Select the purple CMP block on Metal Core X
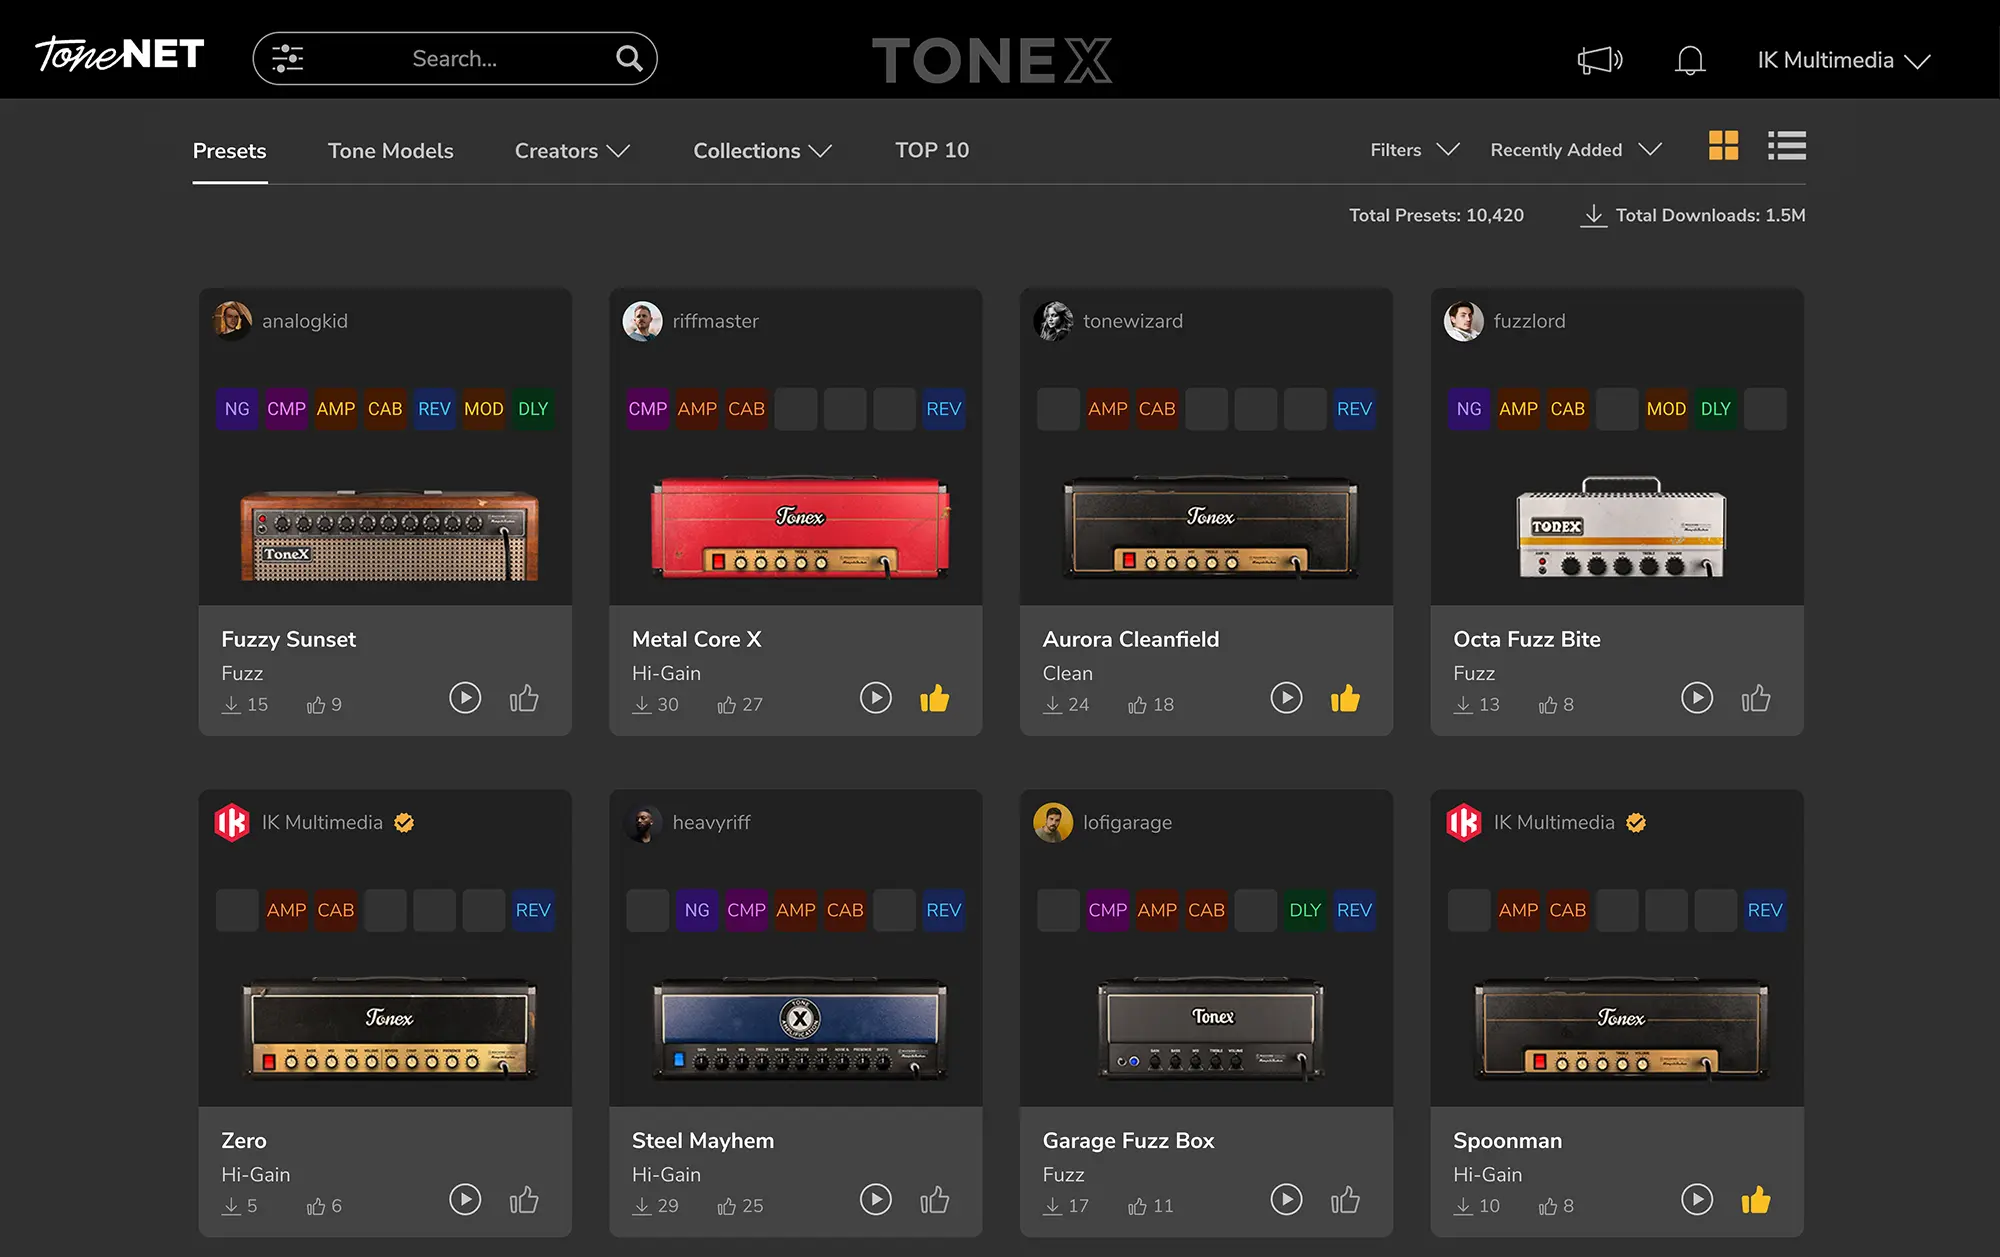Screen dimensions: 2000x1257 point(647,409)
